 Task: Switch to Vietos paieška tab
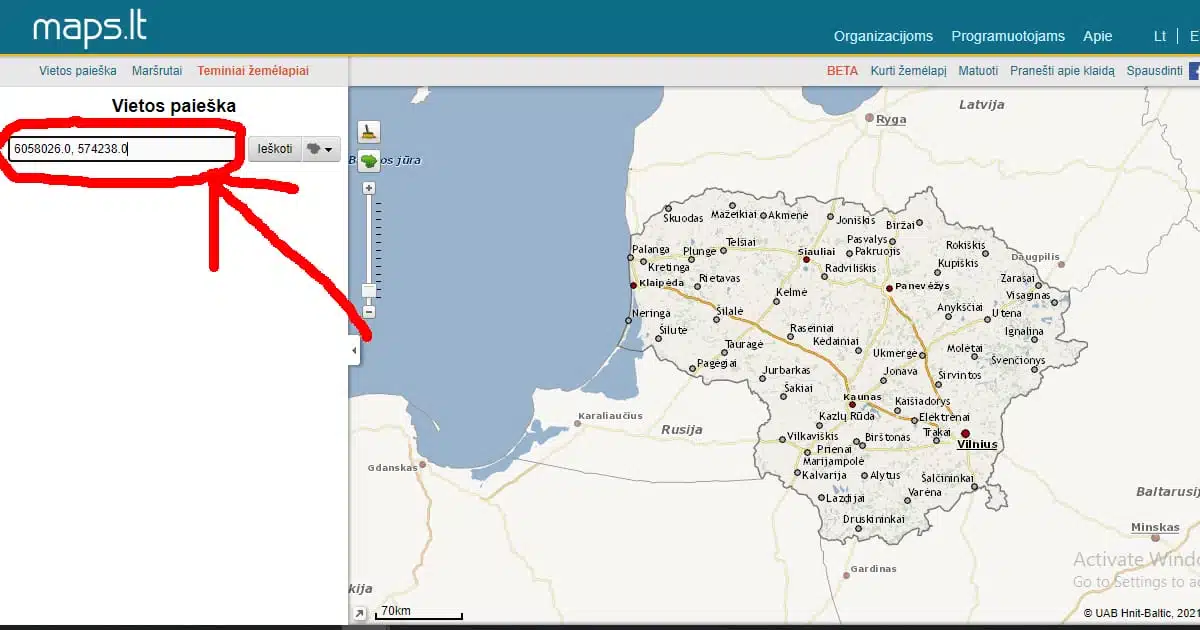(x=78, y=71)
